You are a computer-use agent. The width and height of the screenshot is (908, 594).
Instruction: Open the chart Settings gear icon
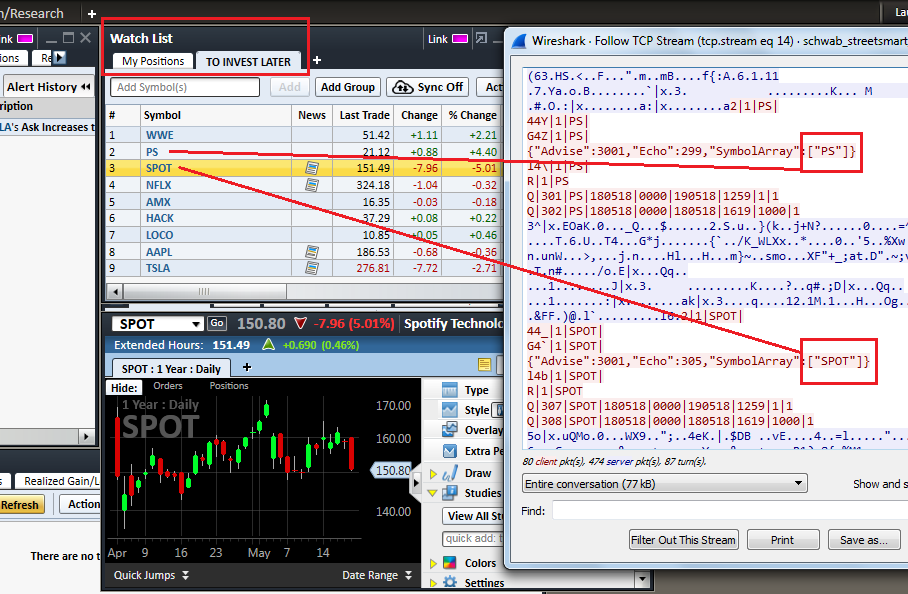[x=449, y=582]
